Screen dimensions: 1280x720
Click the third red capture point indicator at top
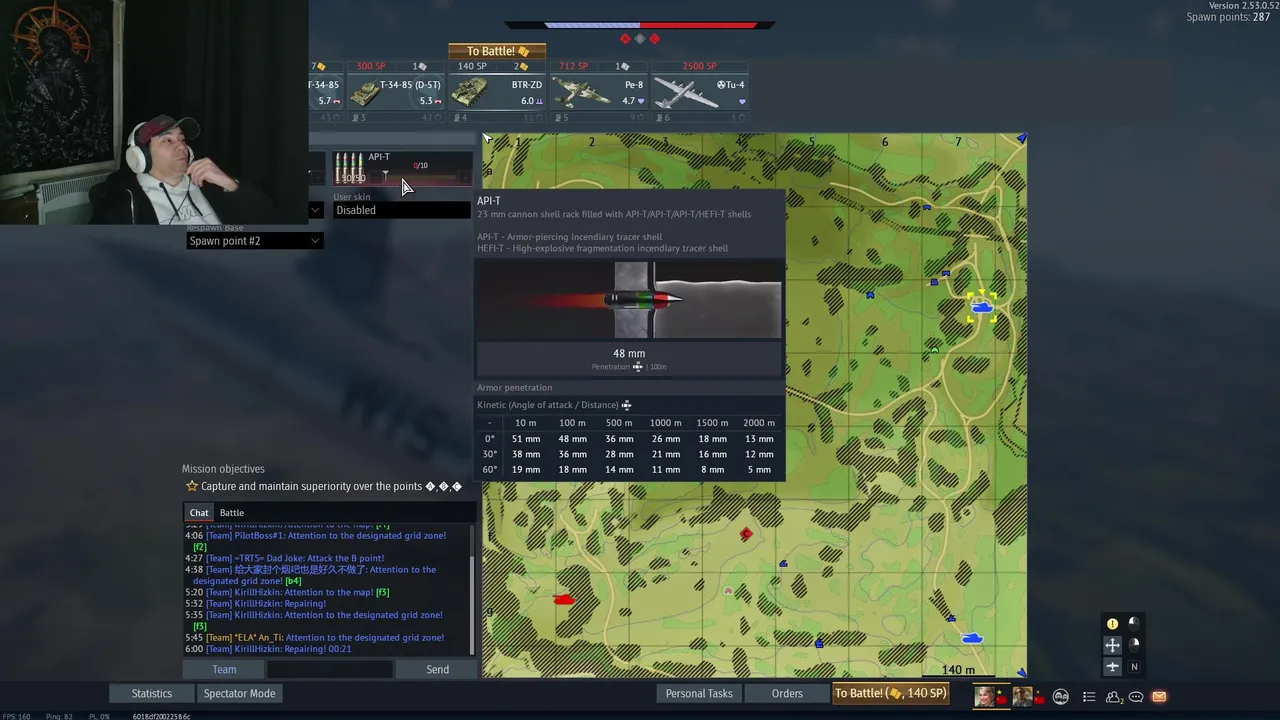(x=655, y=39)
